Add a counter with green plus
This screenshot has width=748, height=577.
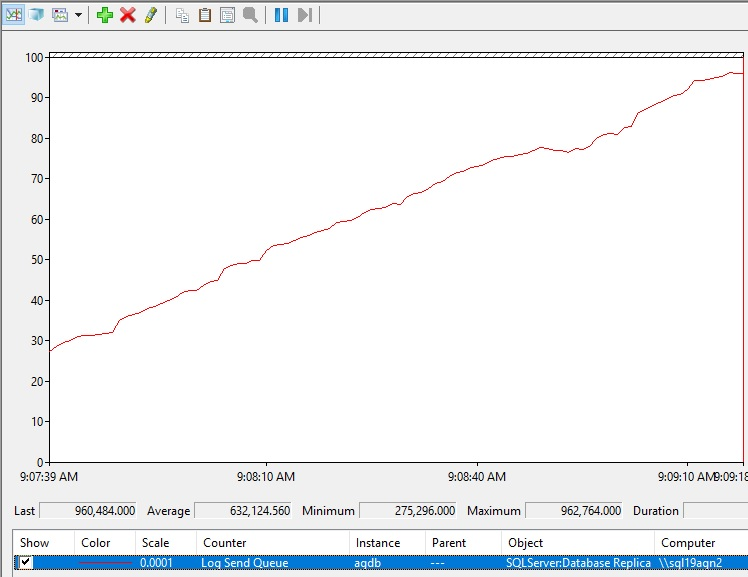[x=105, y=15]
